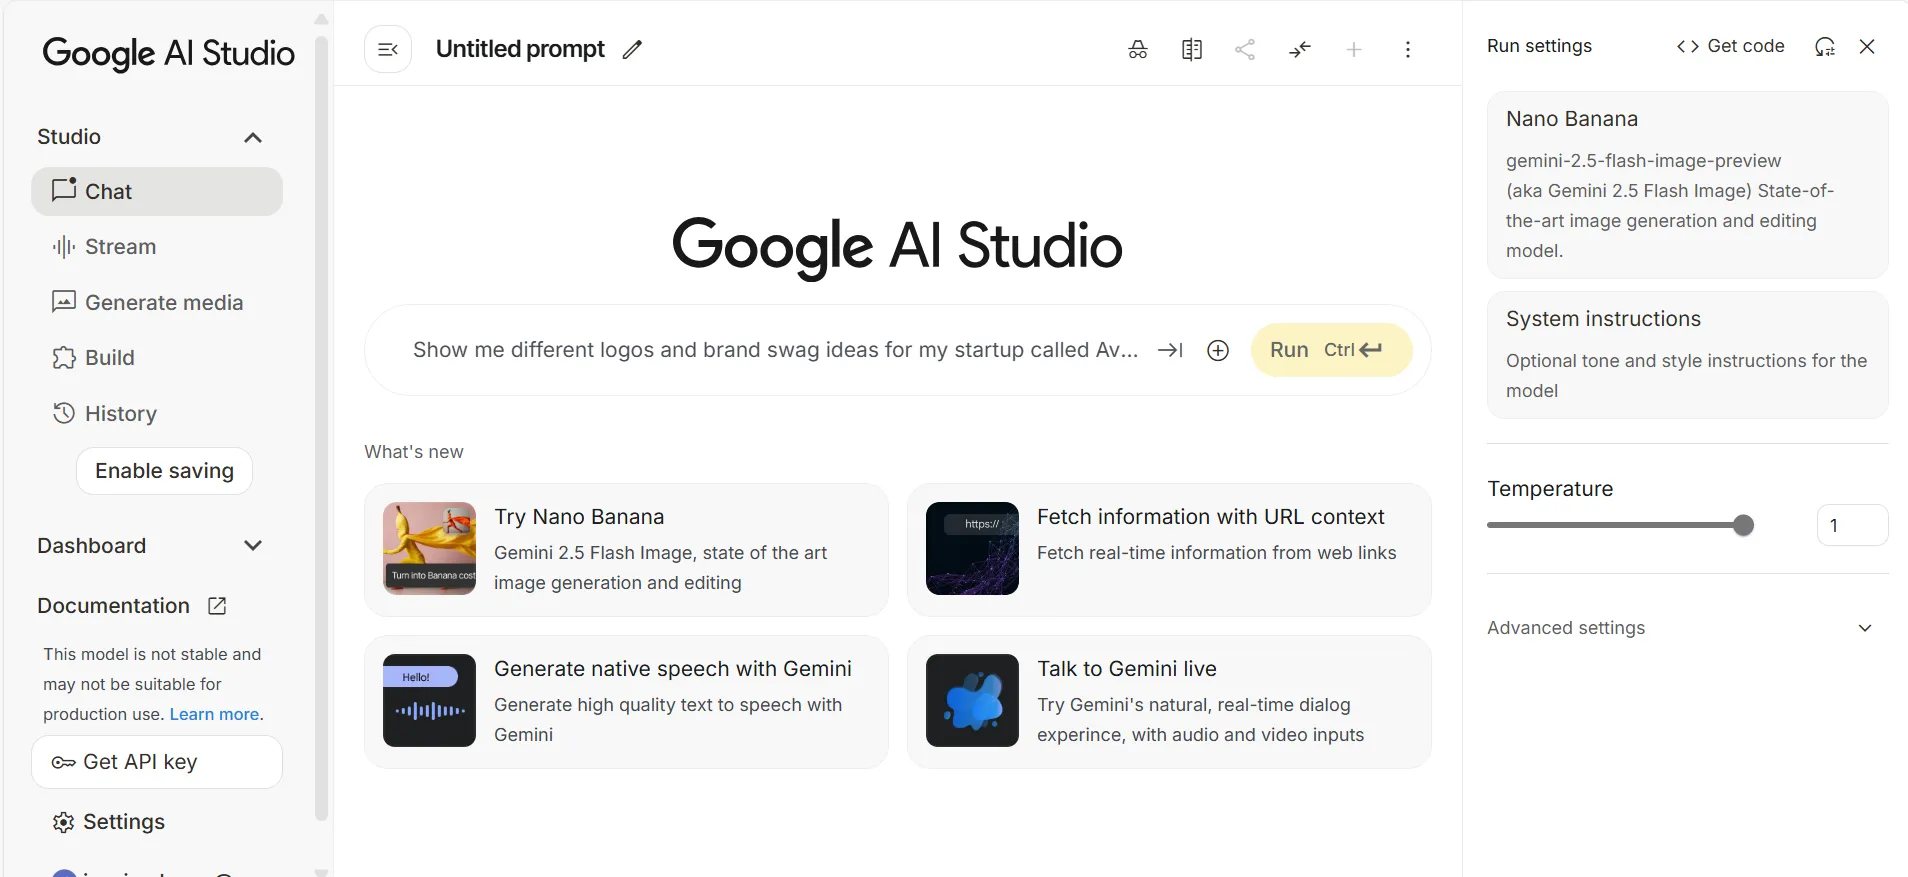
Task: Open 'Fetch information with URL context' title
Action: coord(1210,517)
